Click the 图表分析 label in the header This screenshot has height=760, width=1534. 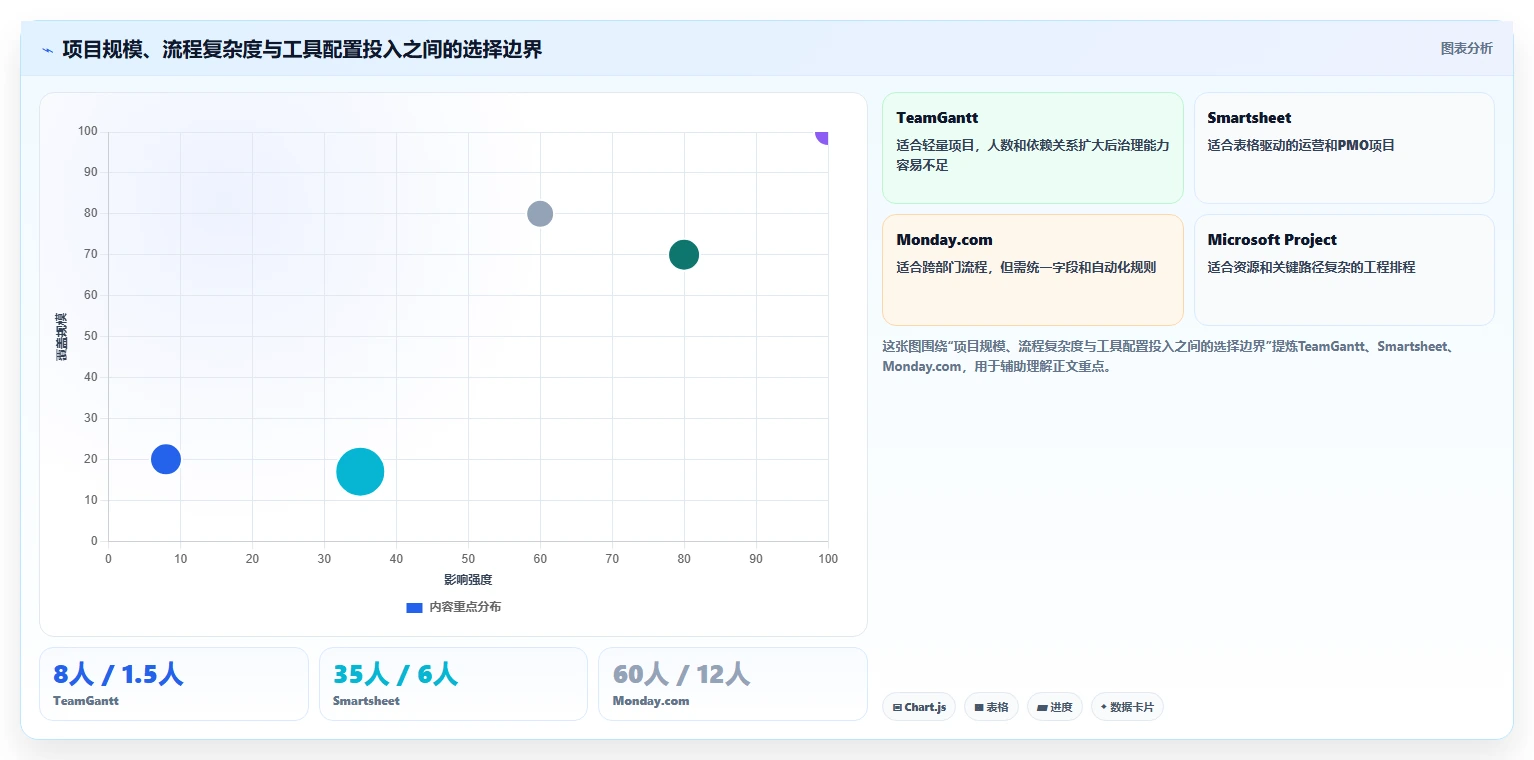click(1466, 49)
